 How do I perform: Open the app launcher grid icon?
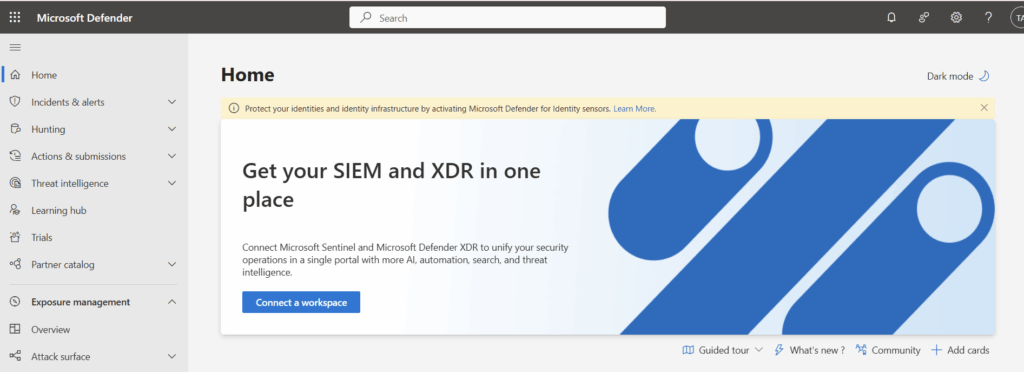14,18
